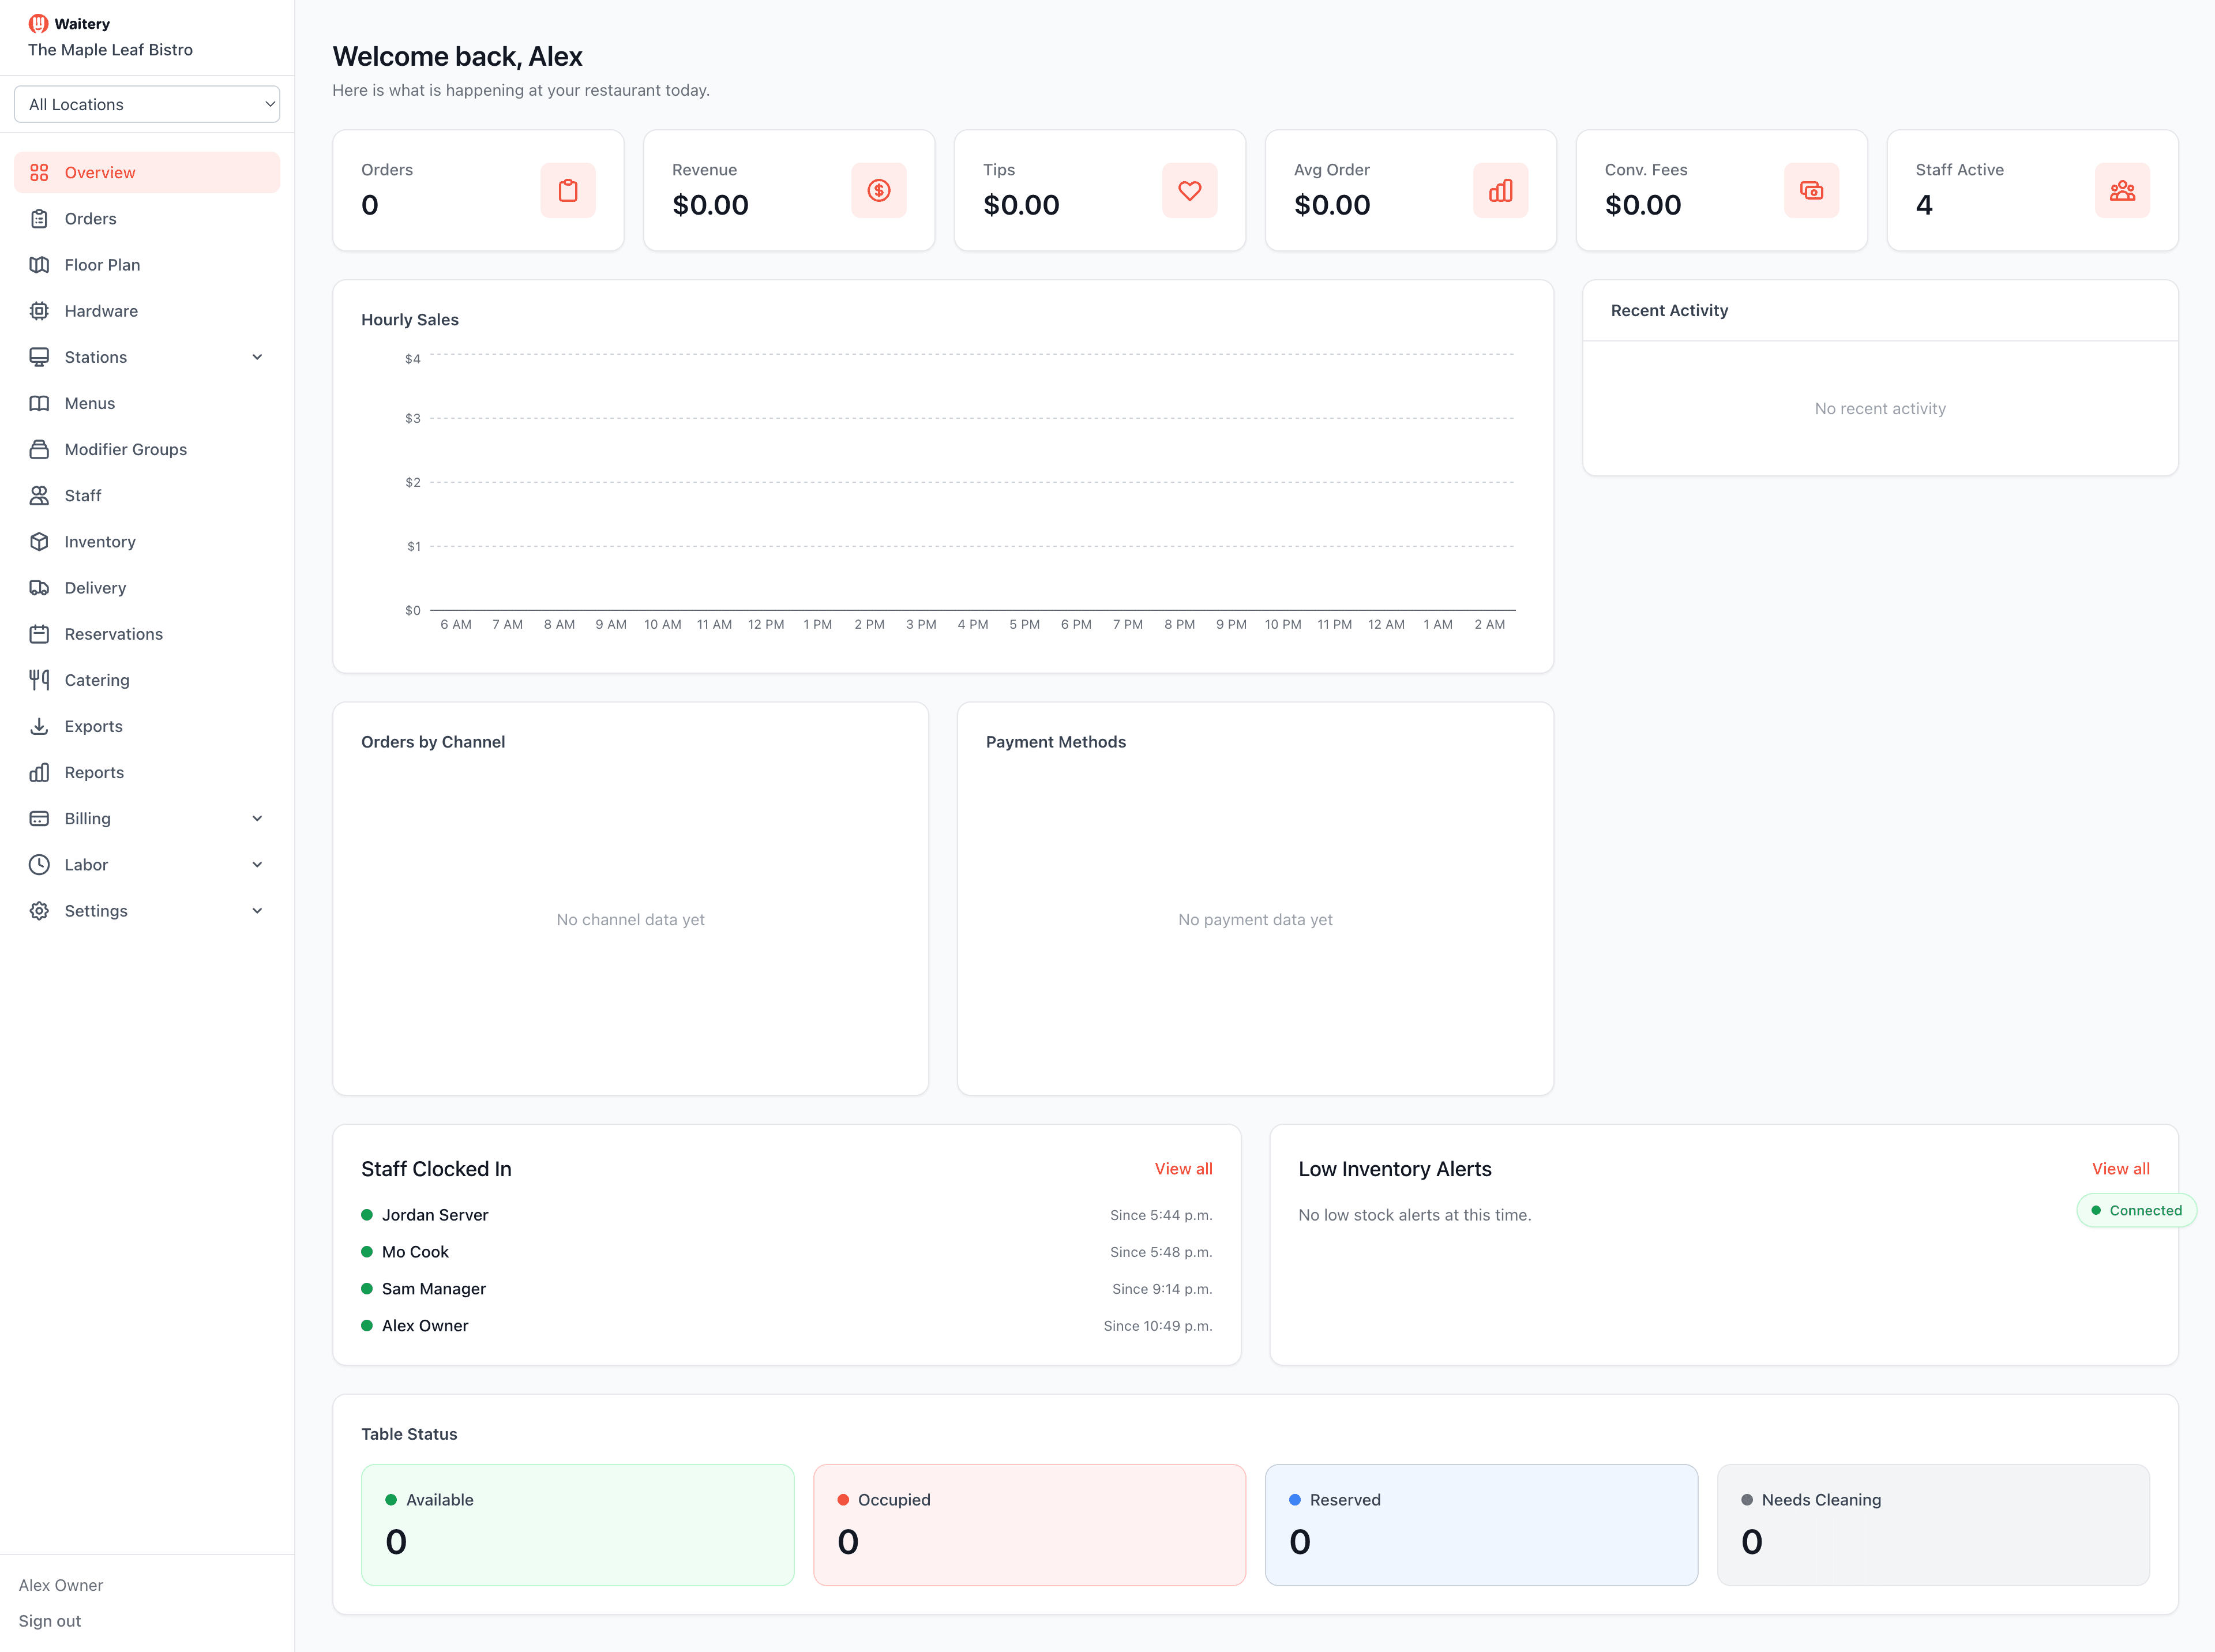Image resolution: width=2215 pixels, height=1652 pixels.
Task: Click Sign out
Action: (x=50, y=1621)
